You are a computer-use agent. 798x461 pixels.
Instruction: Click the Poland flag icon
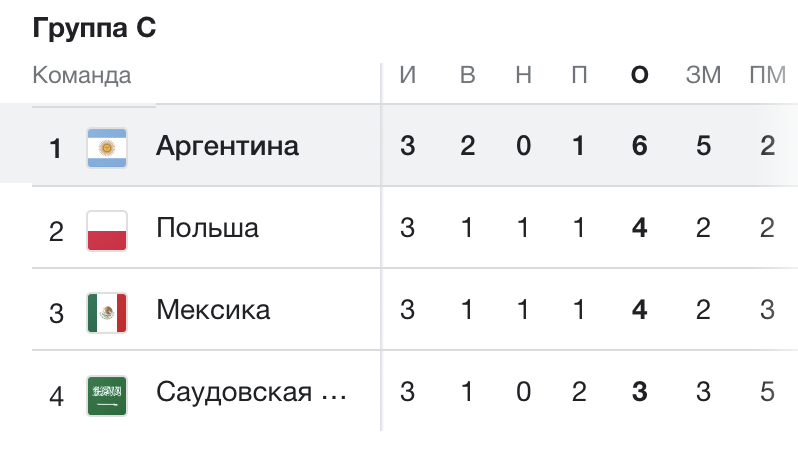pyautogui.click(x=107, y=230)
